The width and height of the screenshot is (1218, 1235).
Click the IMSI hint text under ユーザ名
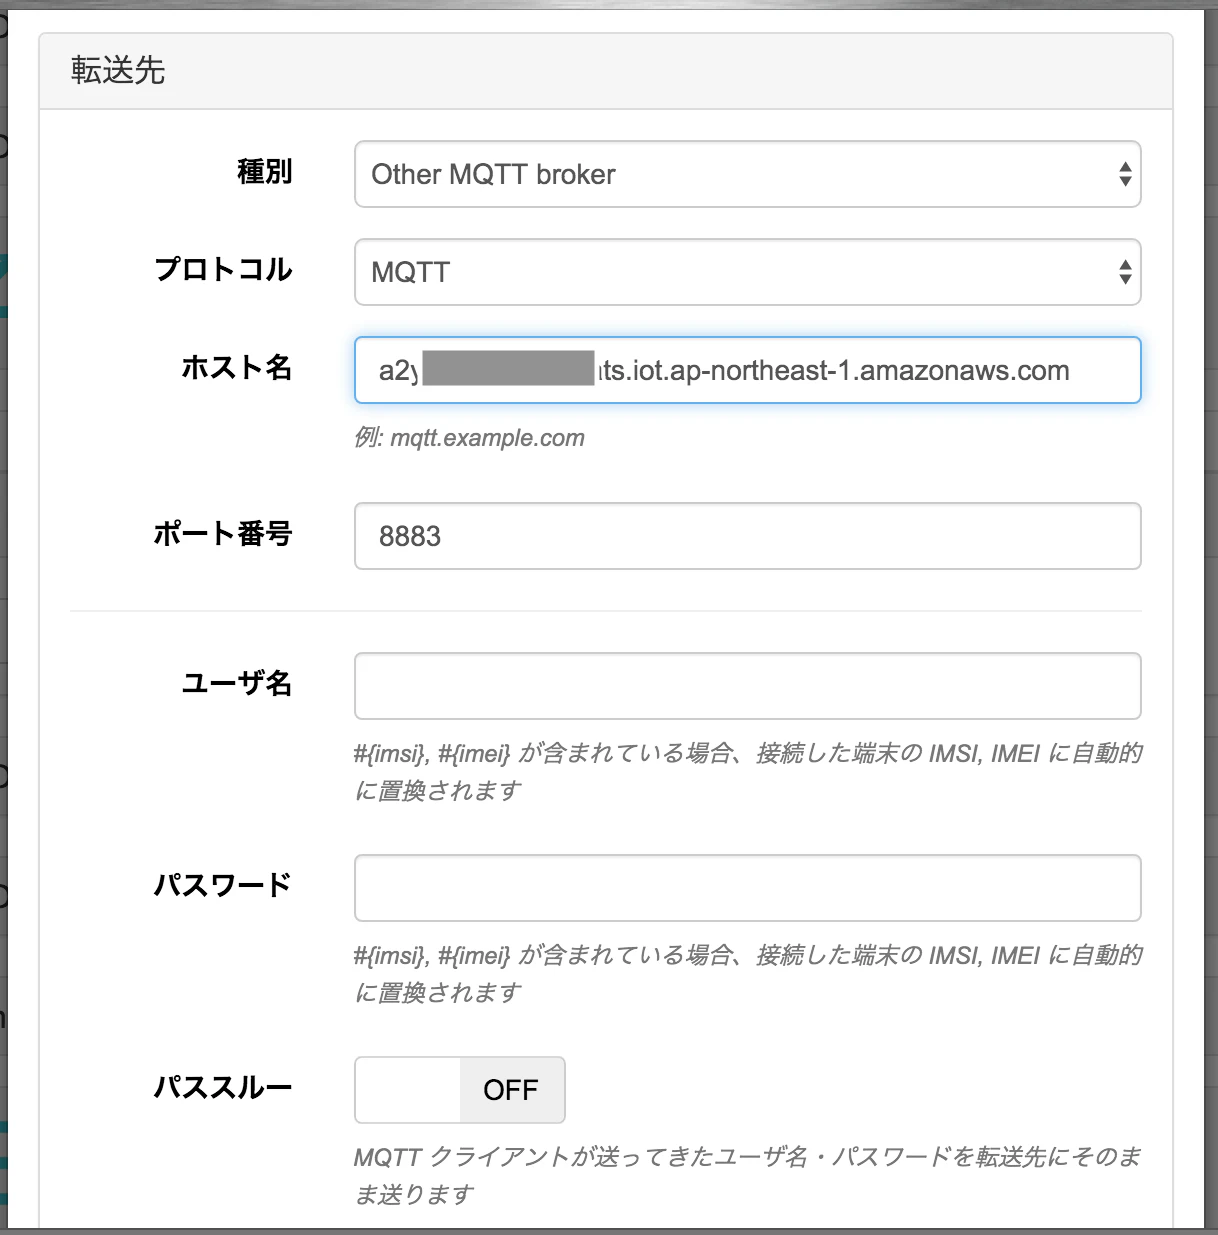[748, 772]
